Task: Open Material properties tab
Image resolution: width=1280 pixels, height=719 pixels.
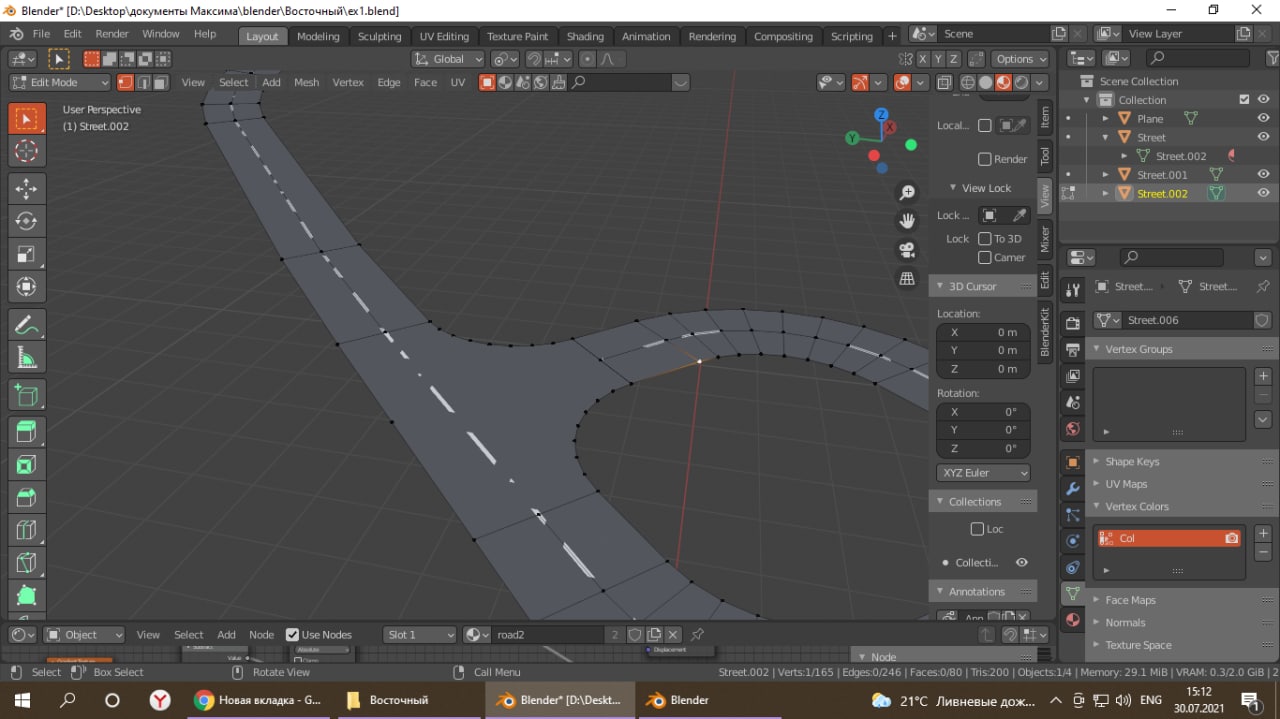Action: point(1072,620)
